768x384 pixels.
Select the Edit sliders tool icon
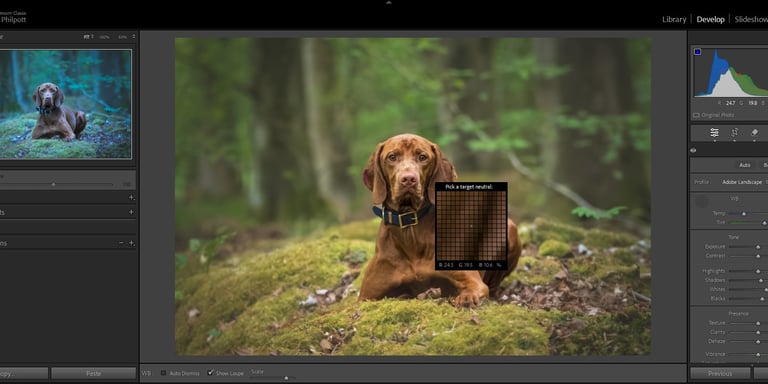pyautogui.click(x=714, y=133)
